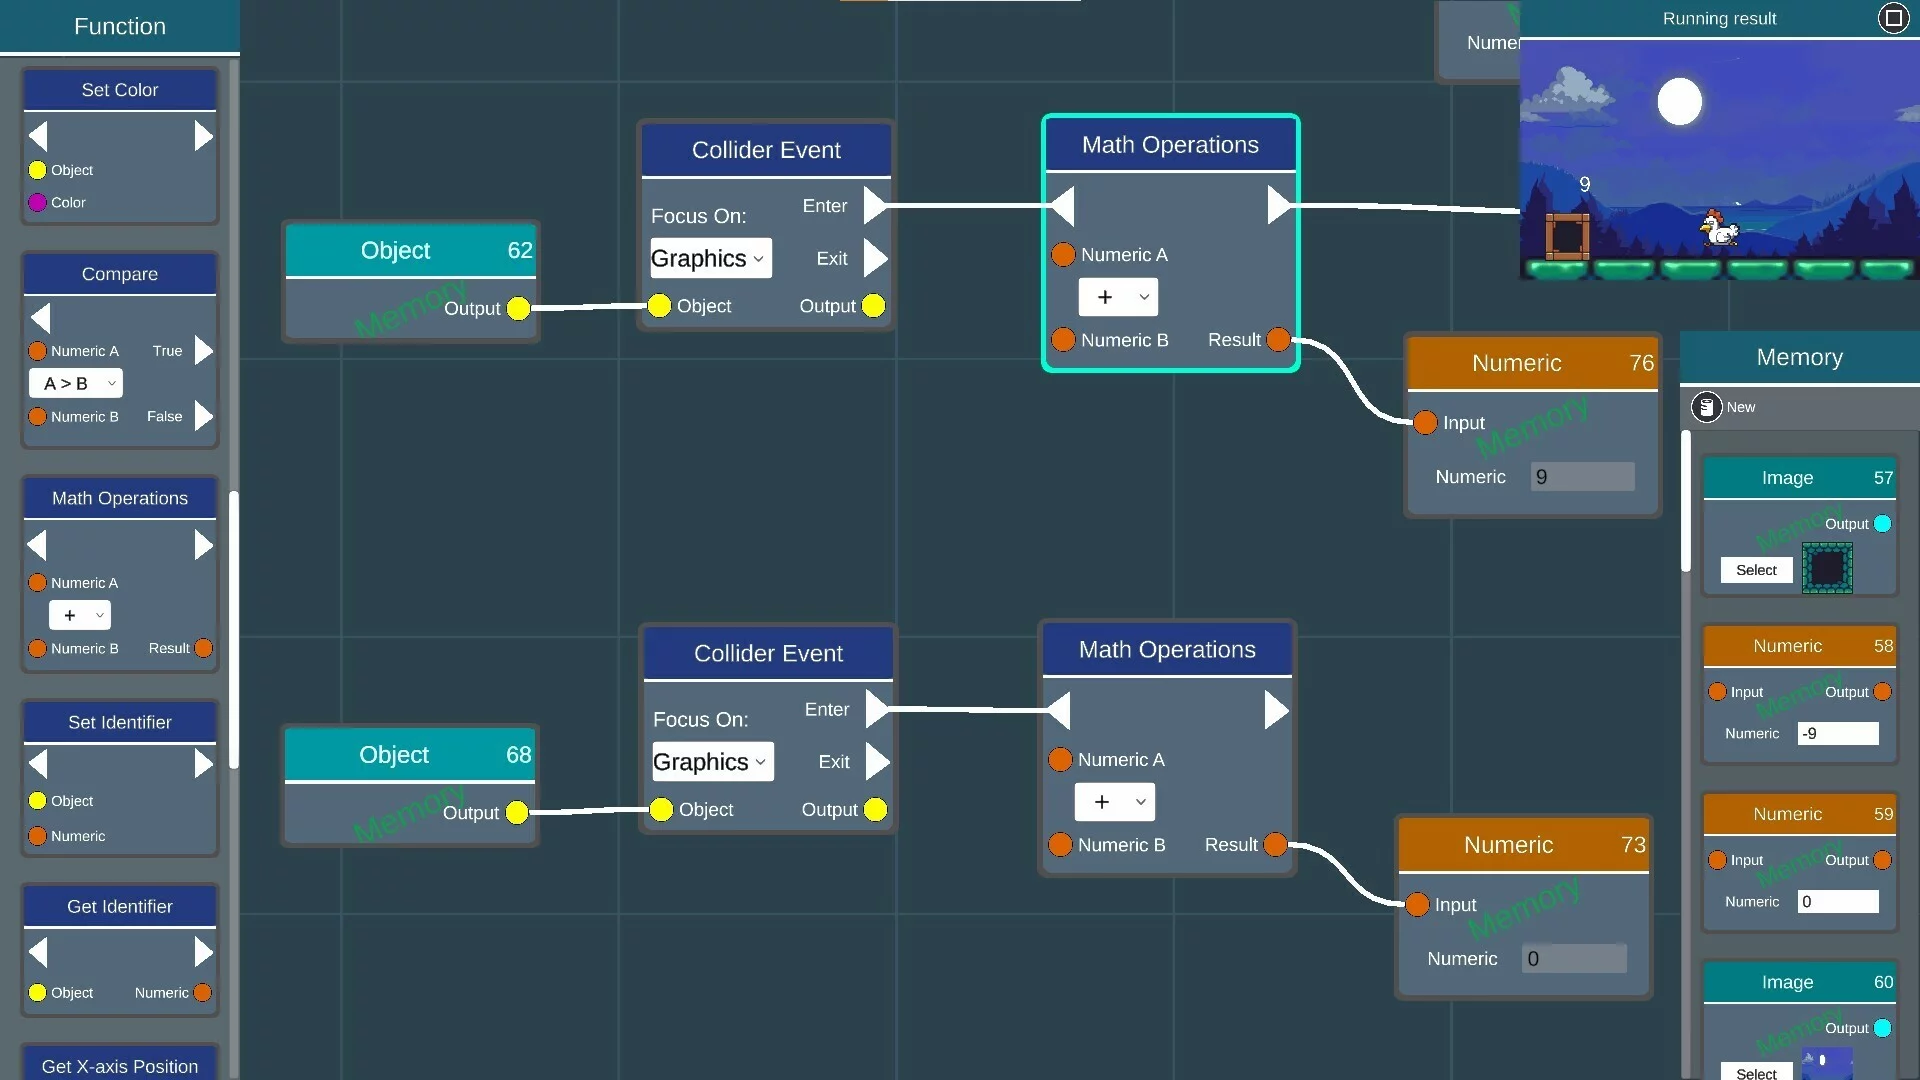Open the operator dropdown in the selected Math Operations node
The width and height of the screenshot is (1920, 1080).
point(1118,297)
